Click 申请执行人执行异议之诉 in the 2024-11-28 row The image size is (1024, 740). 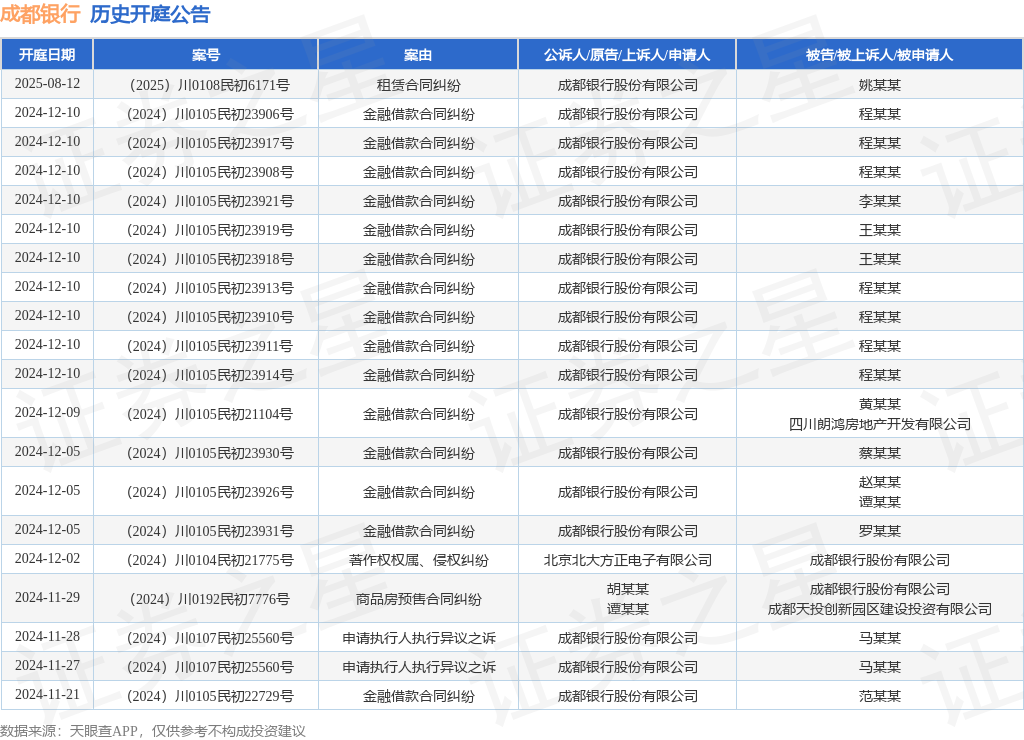pos(418,639)
